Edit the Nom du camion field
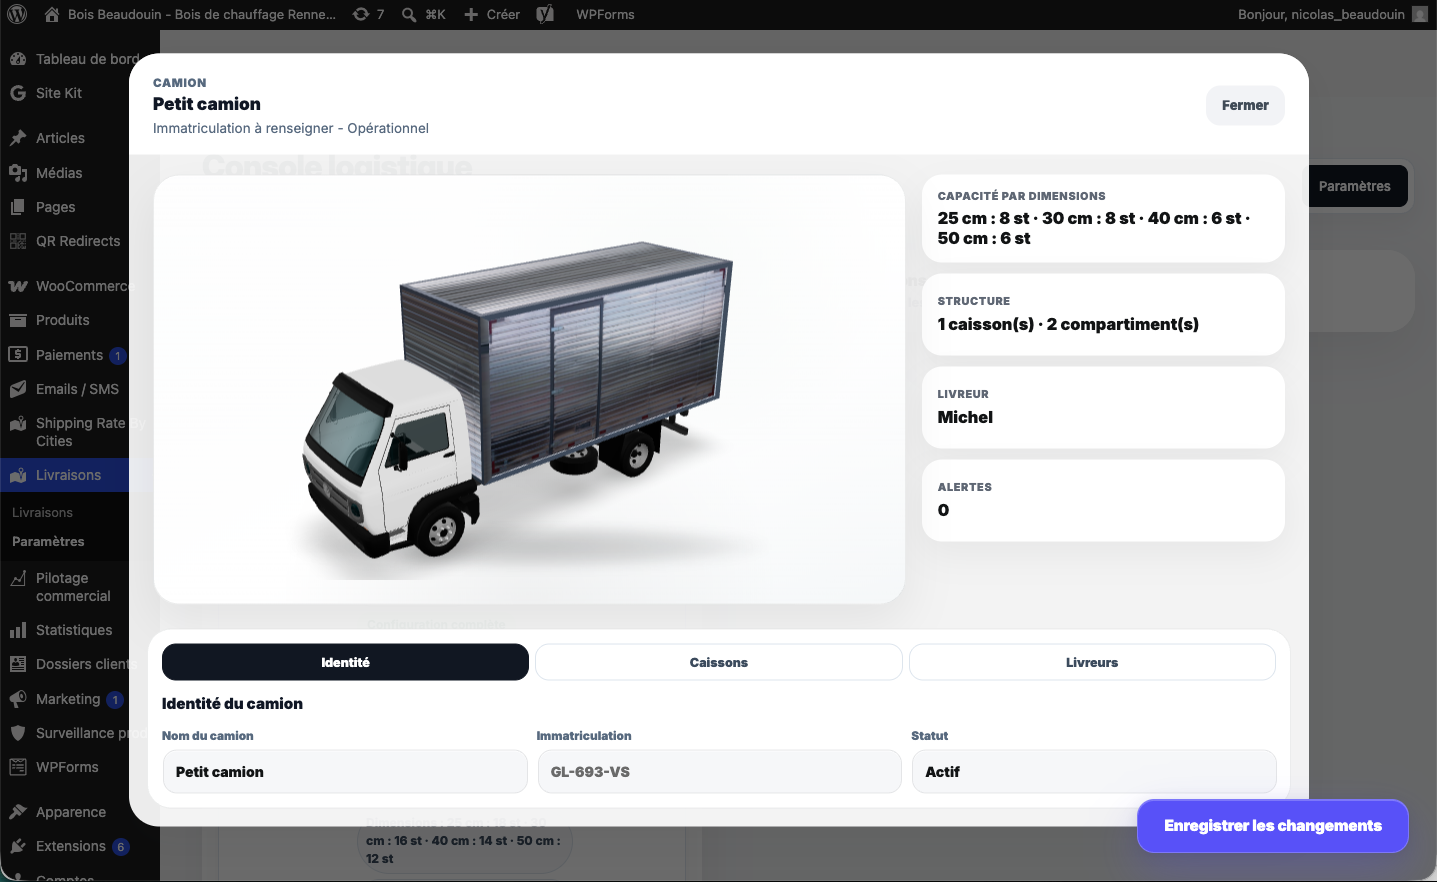Image resolution: width=1437 pixels, height=882 pixels. 345,772
